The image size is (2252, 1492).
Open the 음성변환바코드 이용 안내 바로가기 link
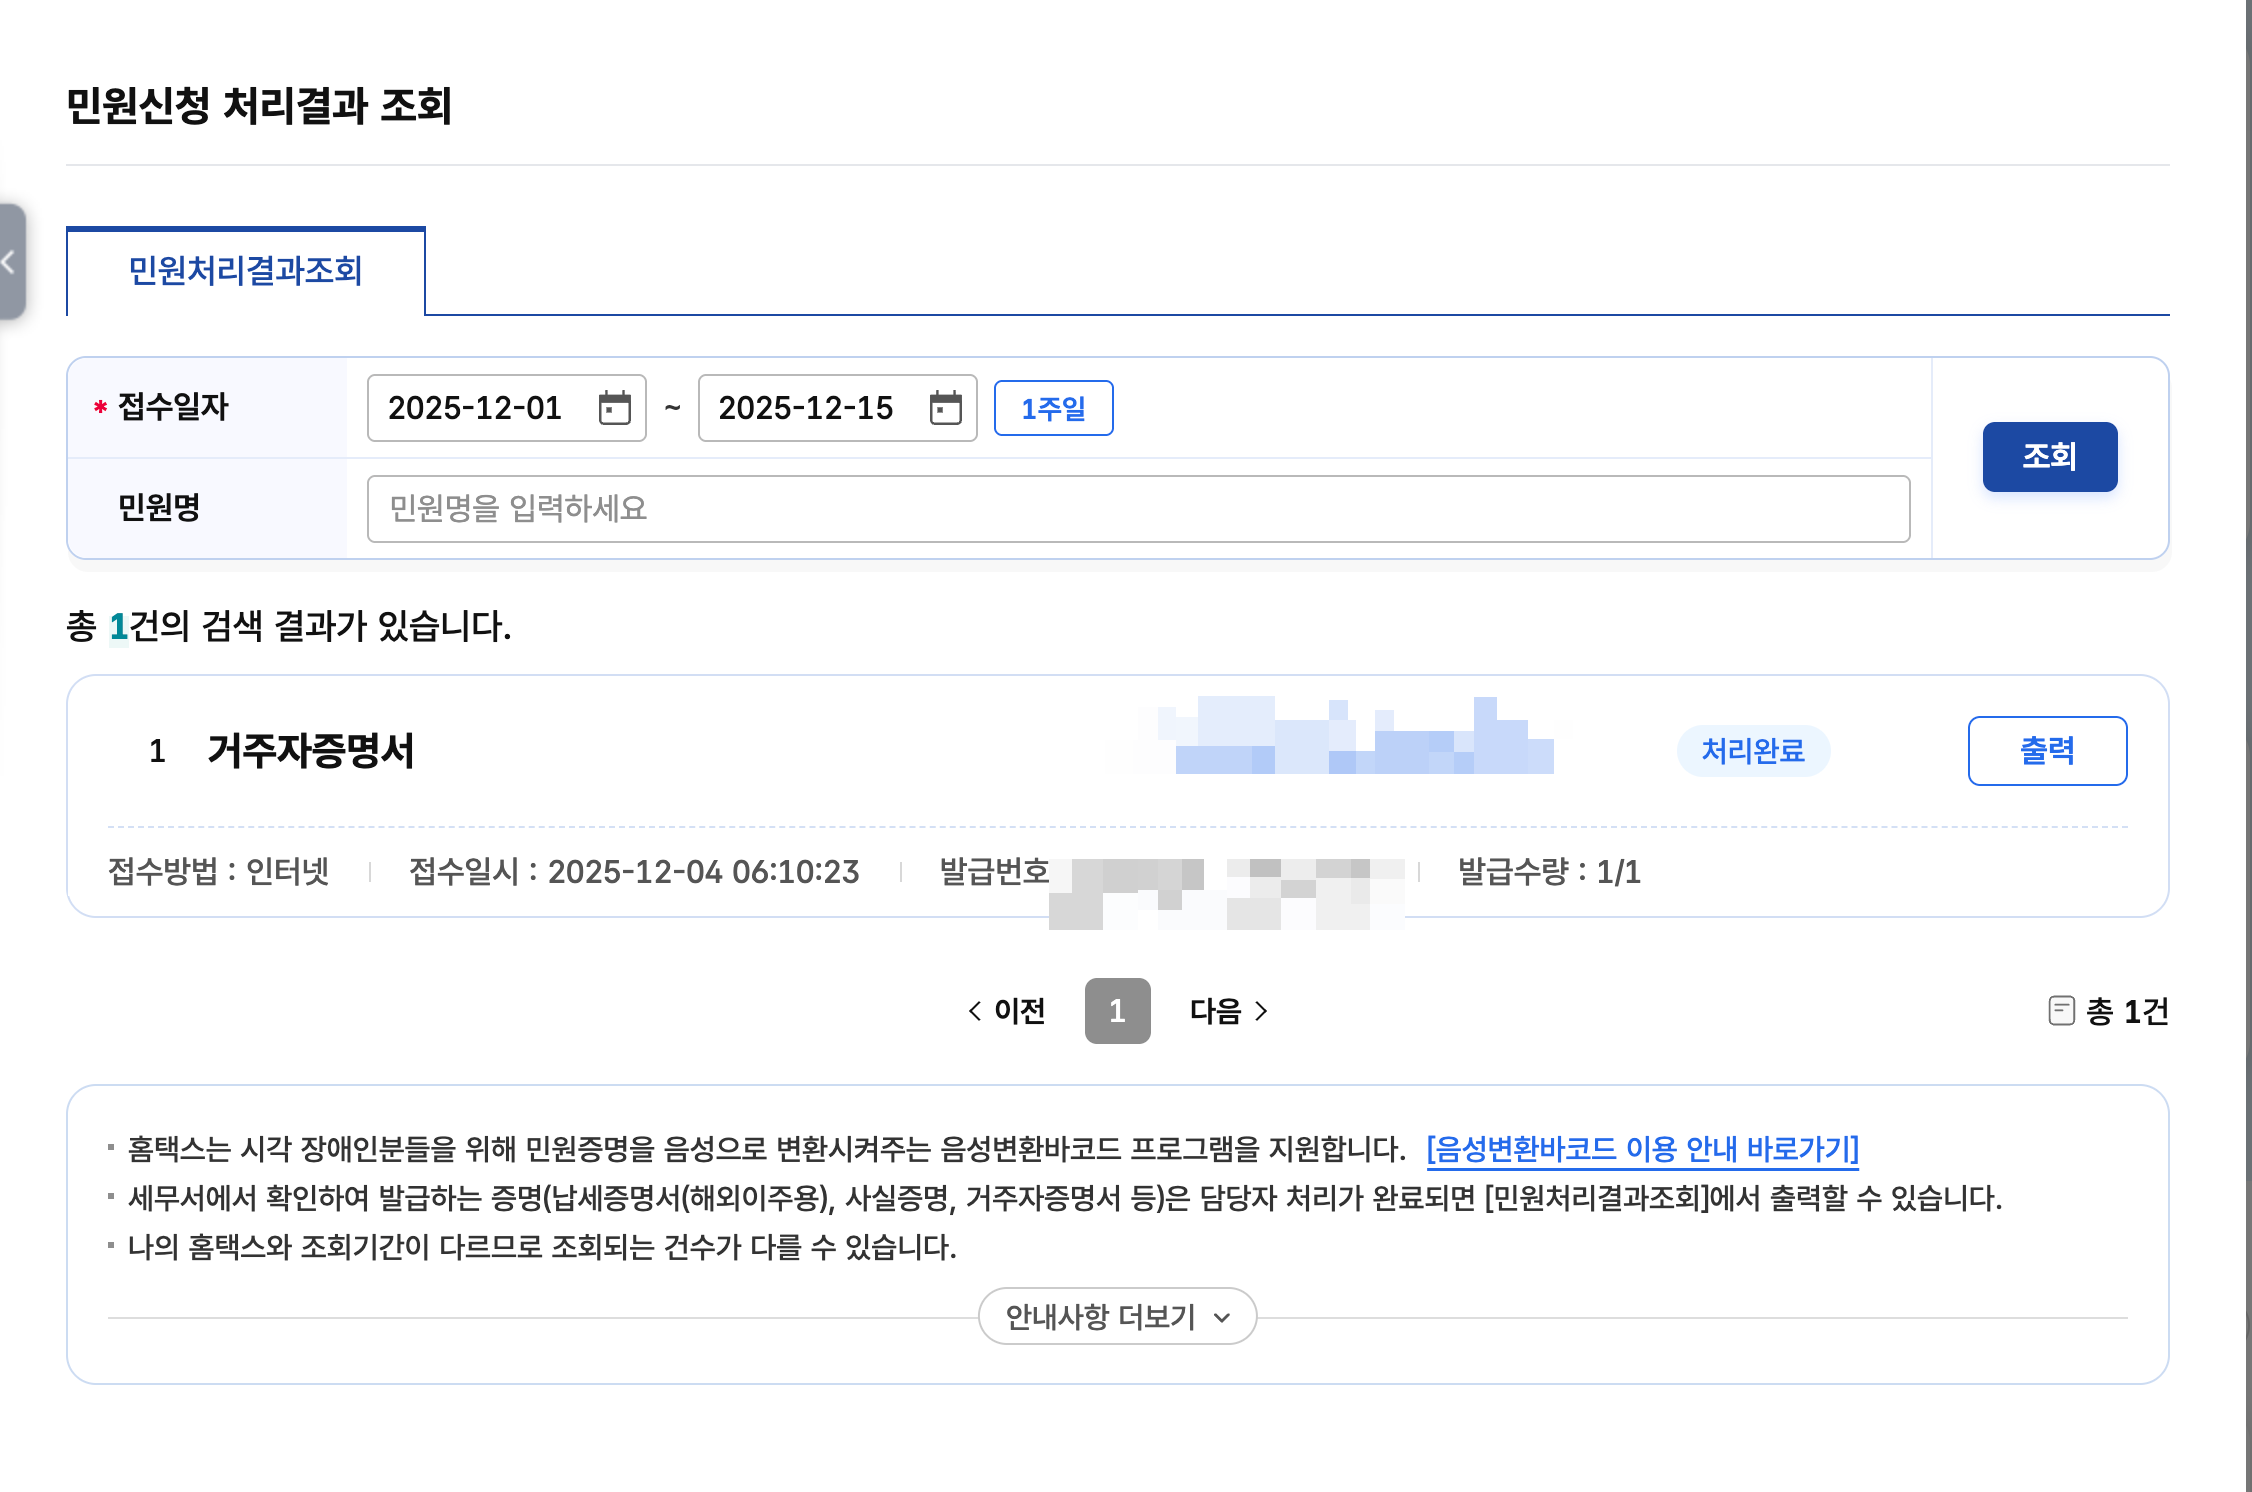[1642, 1149]
